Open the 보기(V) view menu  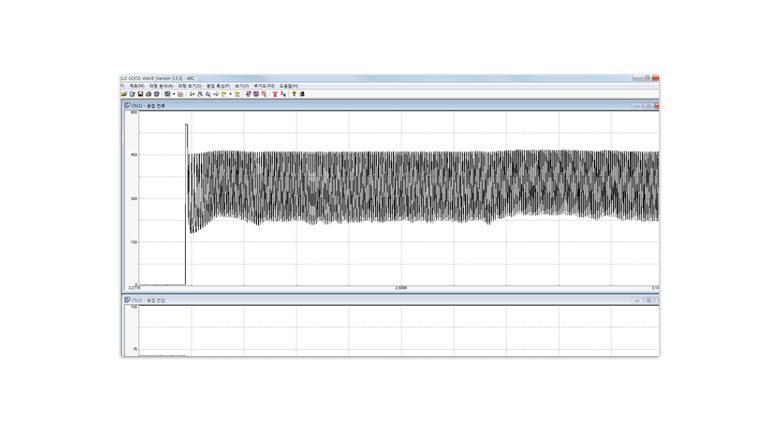242,86
